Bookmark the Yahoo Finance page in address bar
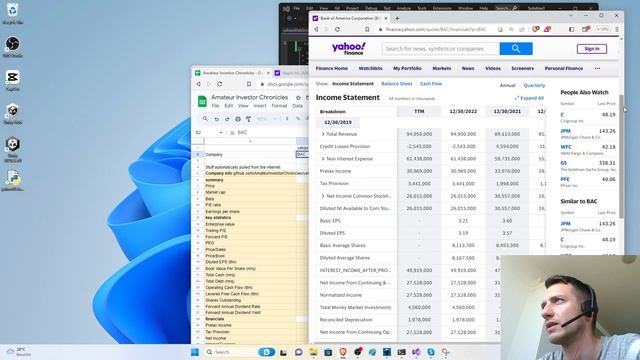 [367, 29]
